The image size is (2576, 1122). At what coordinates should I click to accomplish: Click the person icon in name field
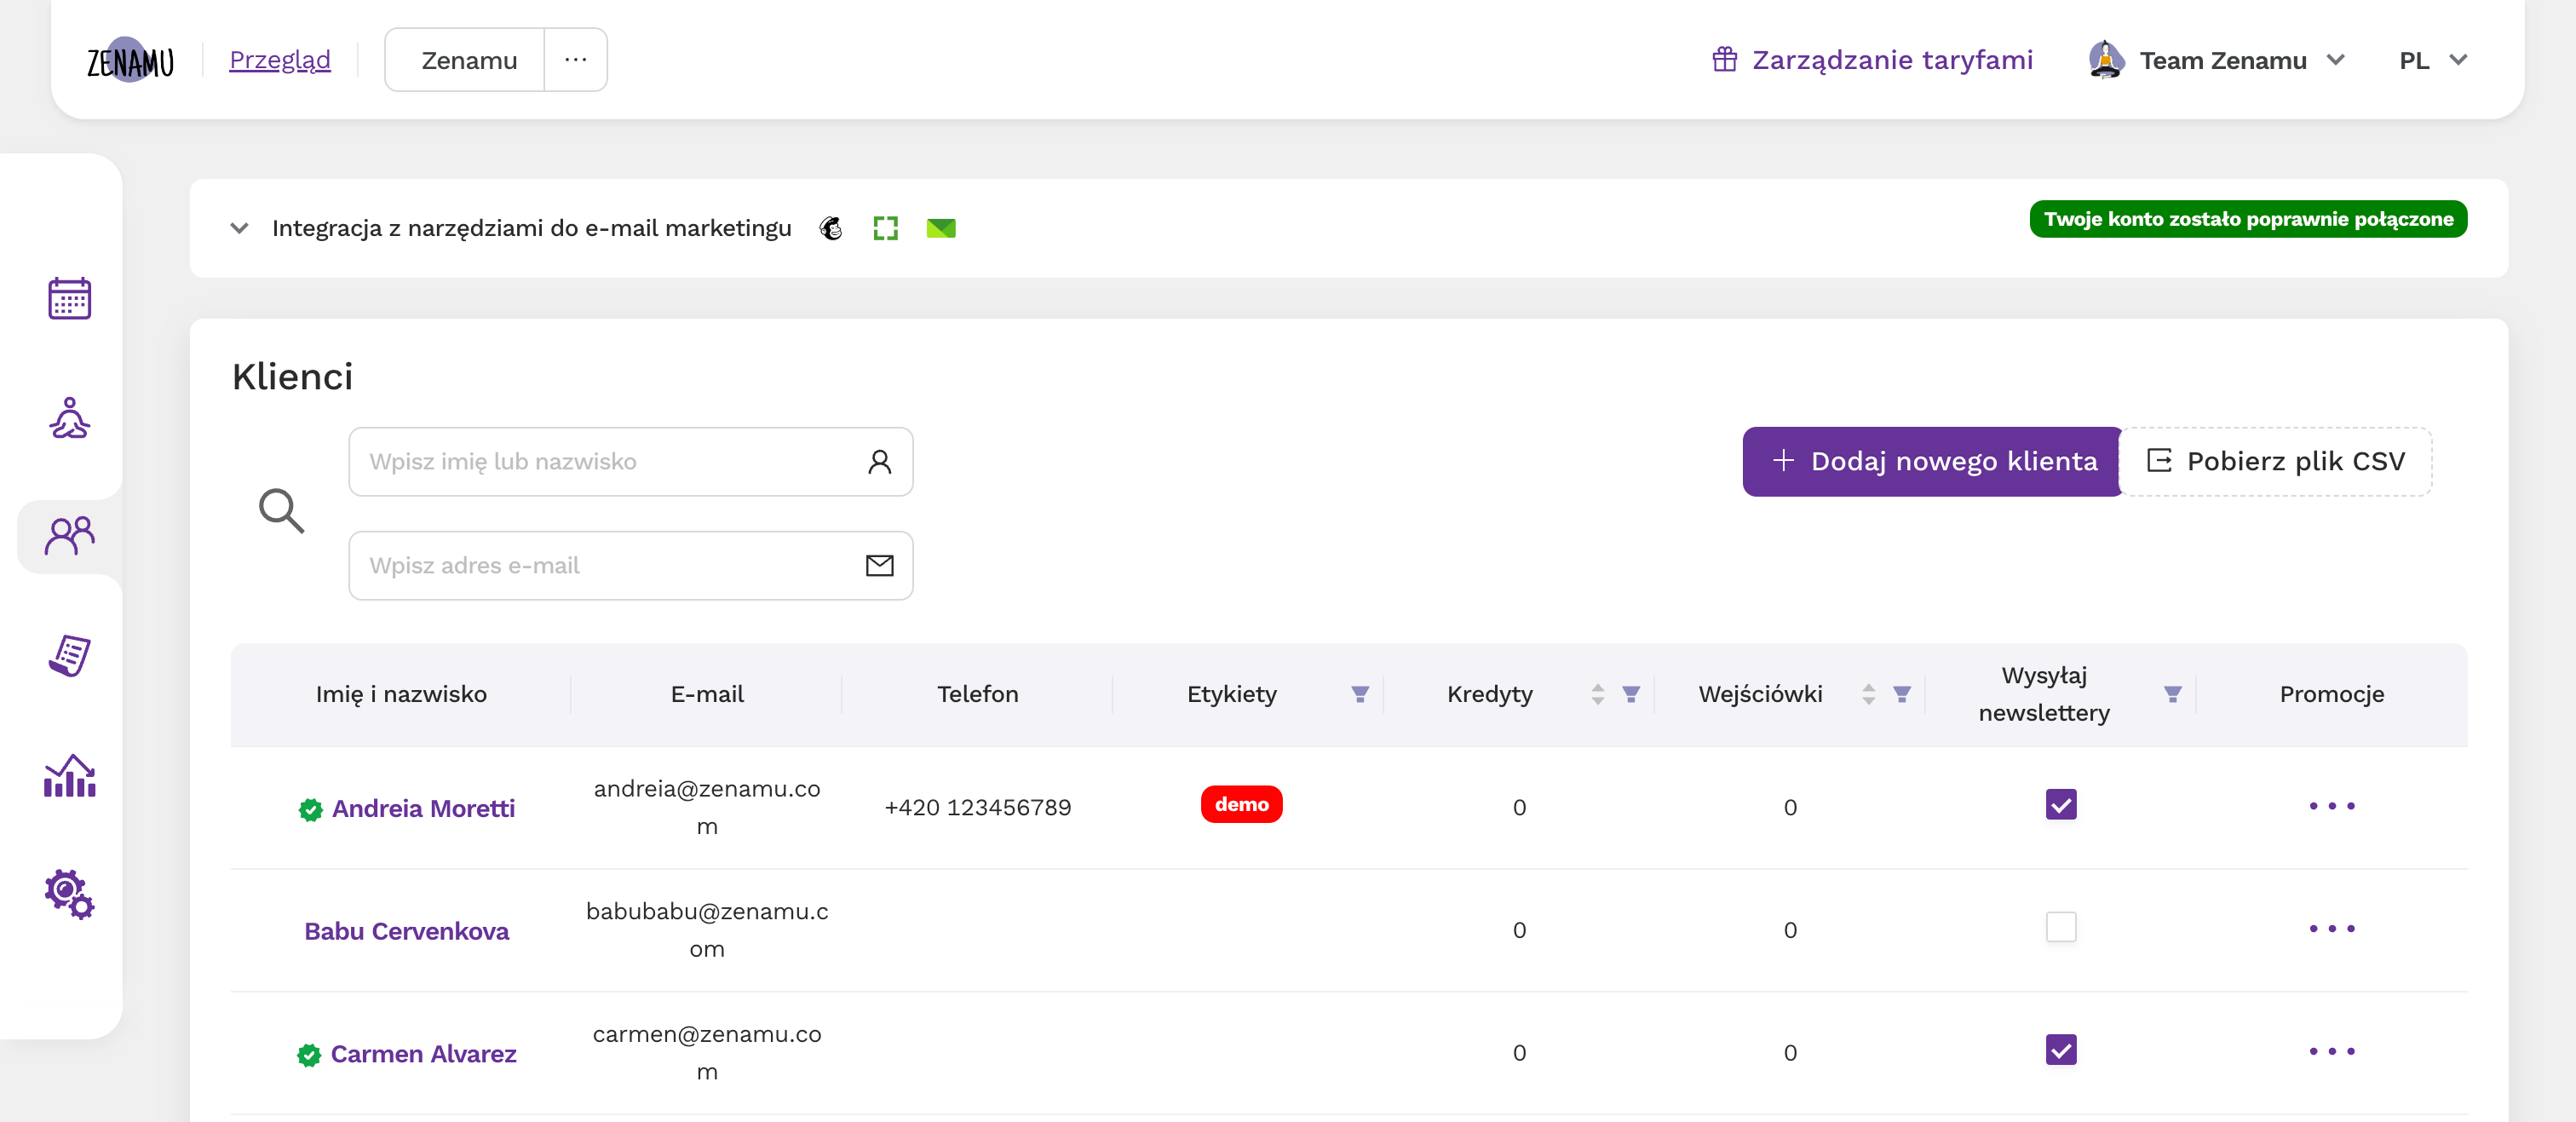pyautogui.click(x=879, y=462)
